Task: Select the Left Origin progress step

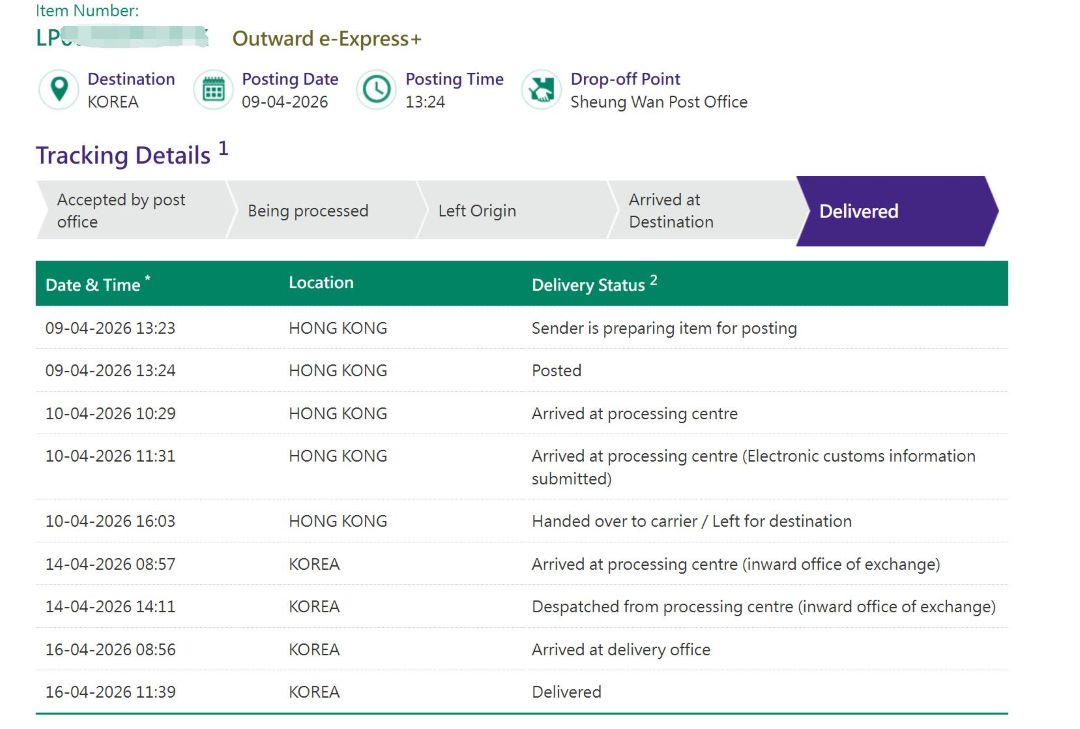Action: 510,211
